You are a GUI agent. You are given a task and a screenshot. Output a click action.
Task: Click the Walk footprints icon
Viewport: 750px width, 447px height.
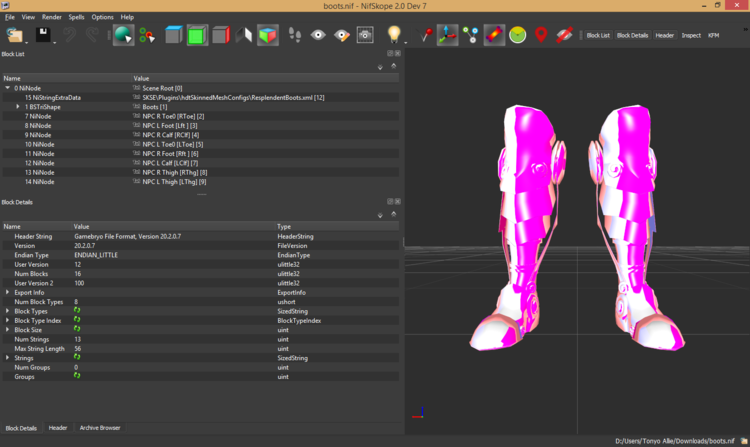coord(295,35)
